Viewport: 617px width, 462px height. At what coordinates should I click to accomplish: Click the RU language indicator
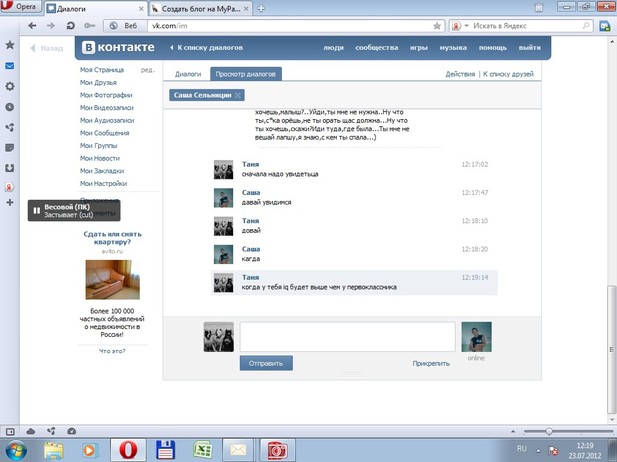click(x=521, y=449)
